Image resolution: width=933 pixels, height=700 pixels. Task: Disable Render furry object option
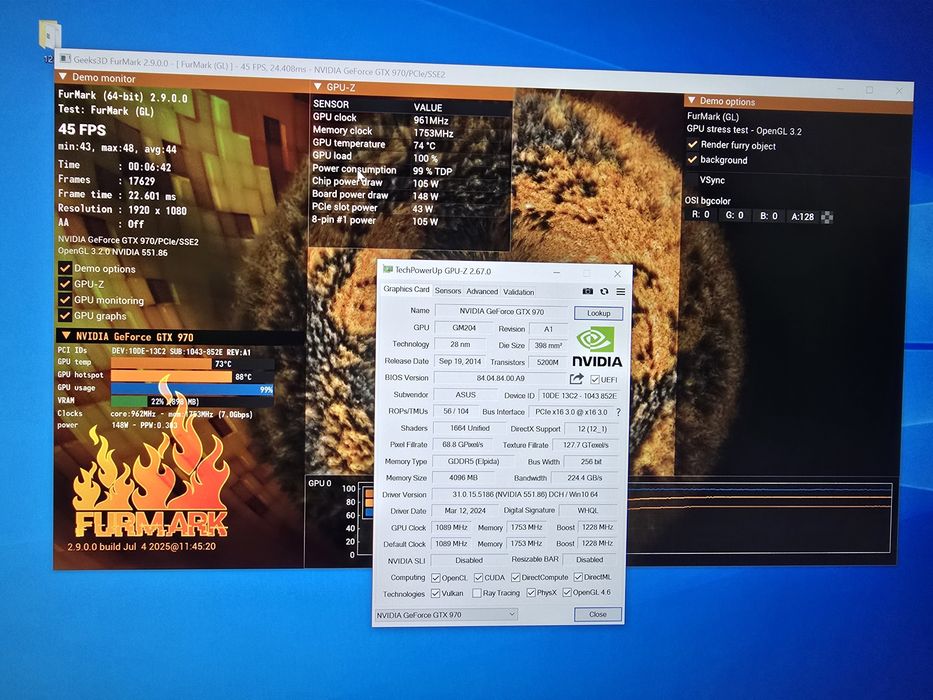coord(693,145)
